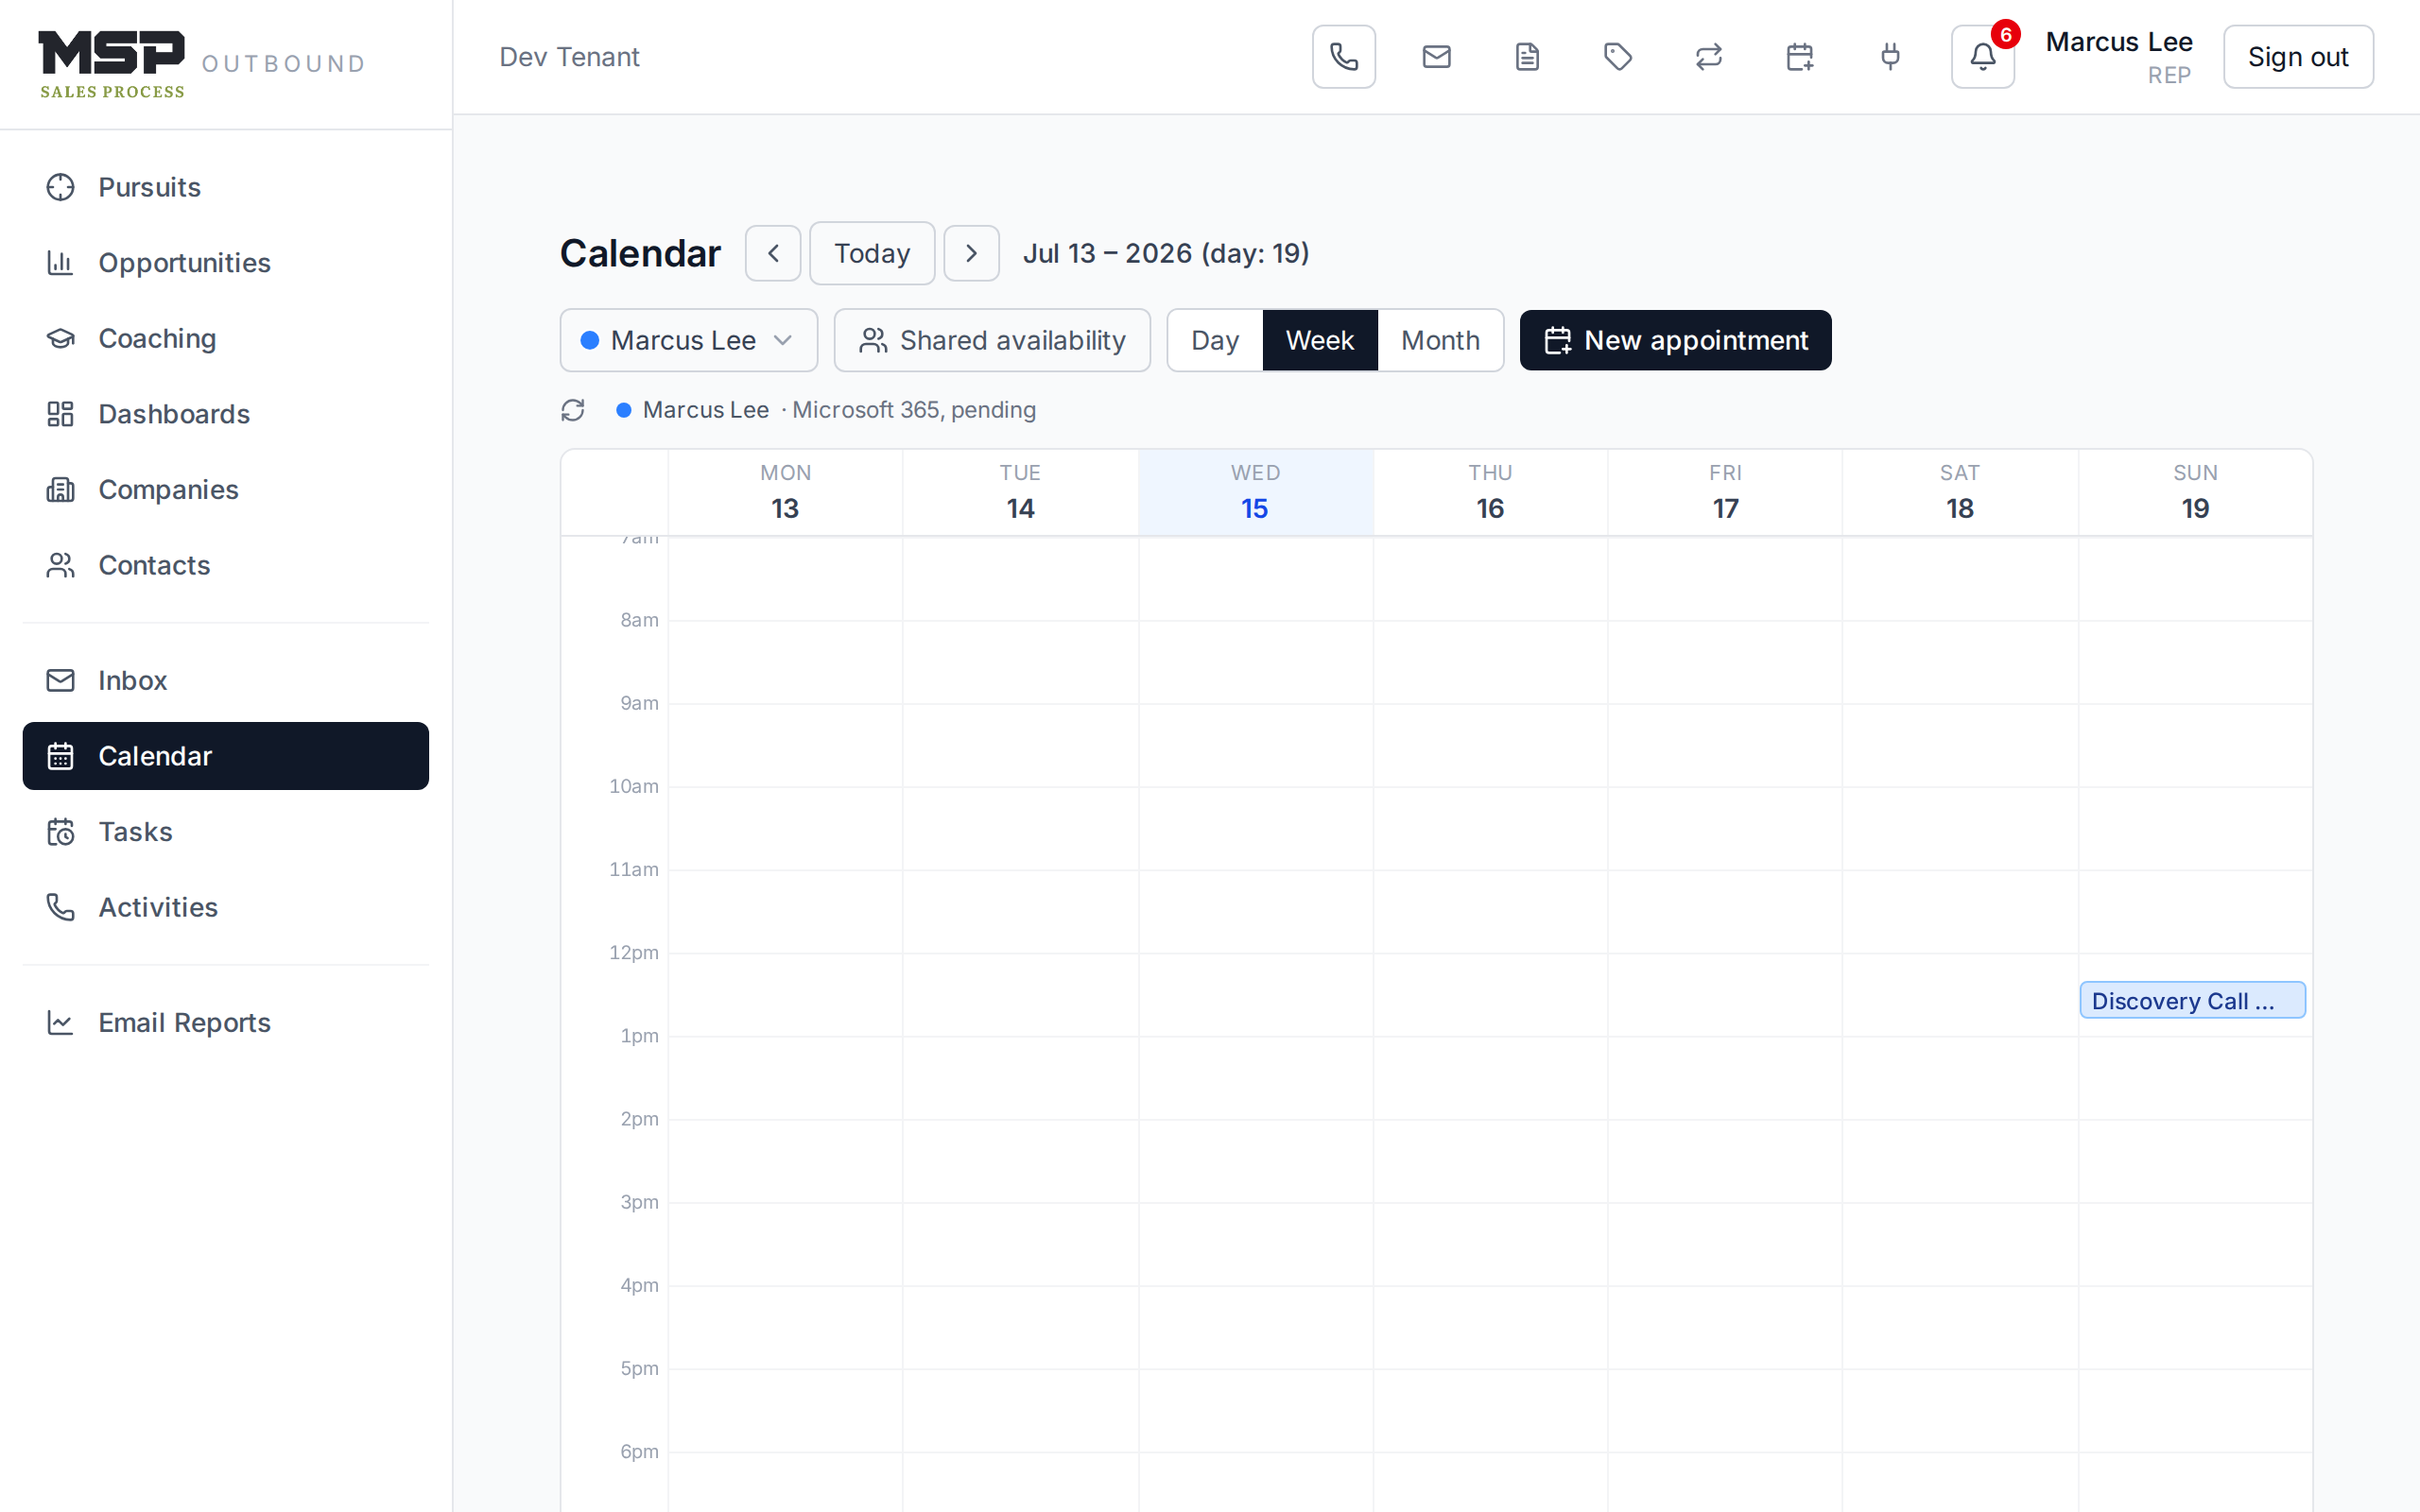Click the Dev Tenant label
The height and width of the screenshot is (1512, 2420).
pos(569,57)
